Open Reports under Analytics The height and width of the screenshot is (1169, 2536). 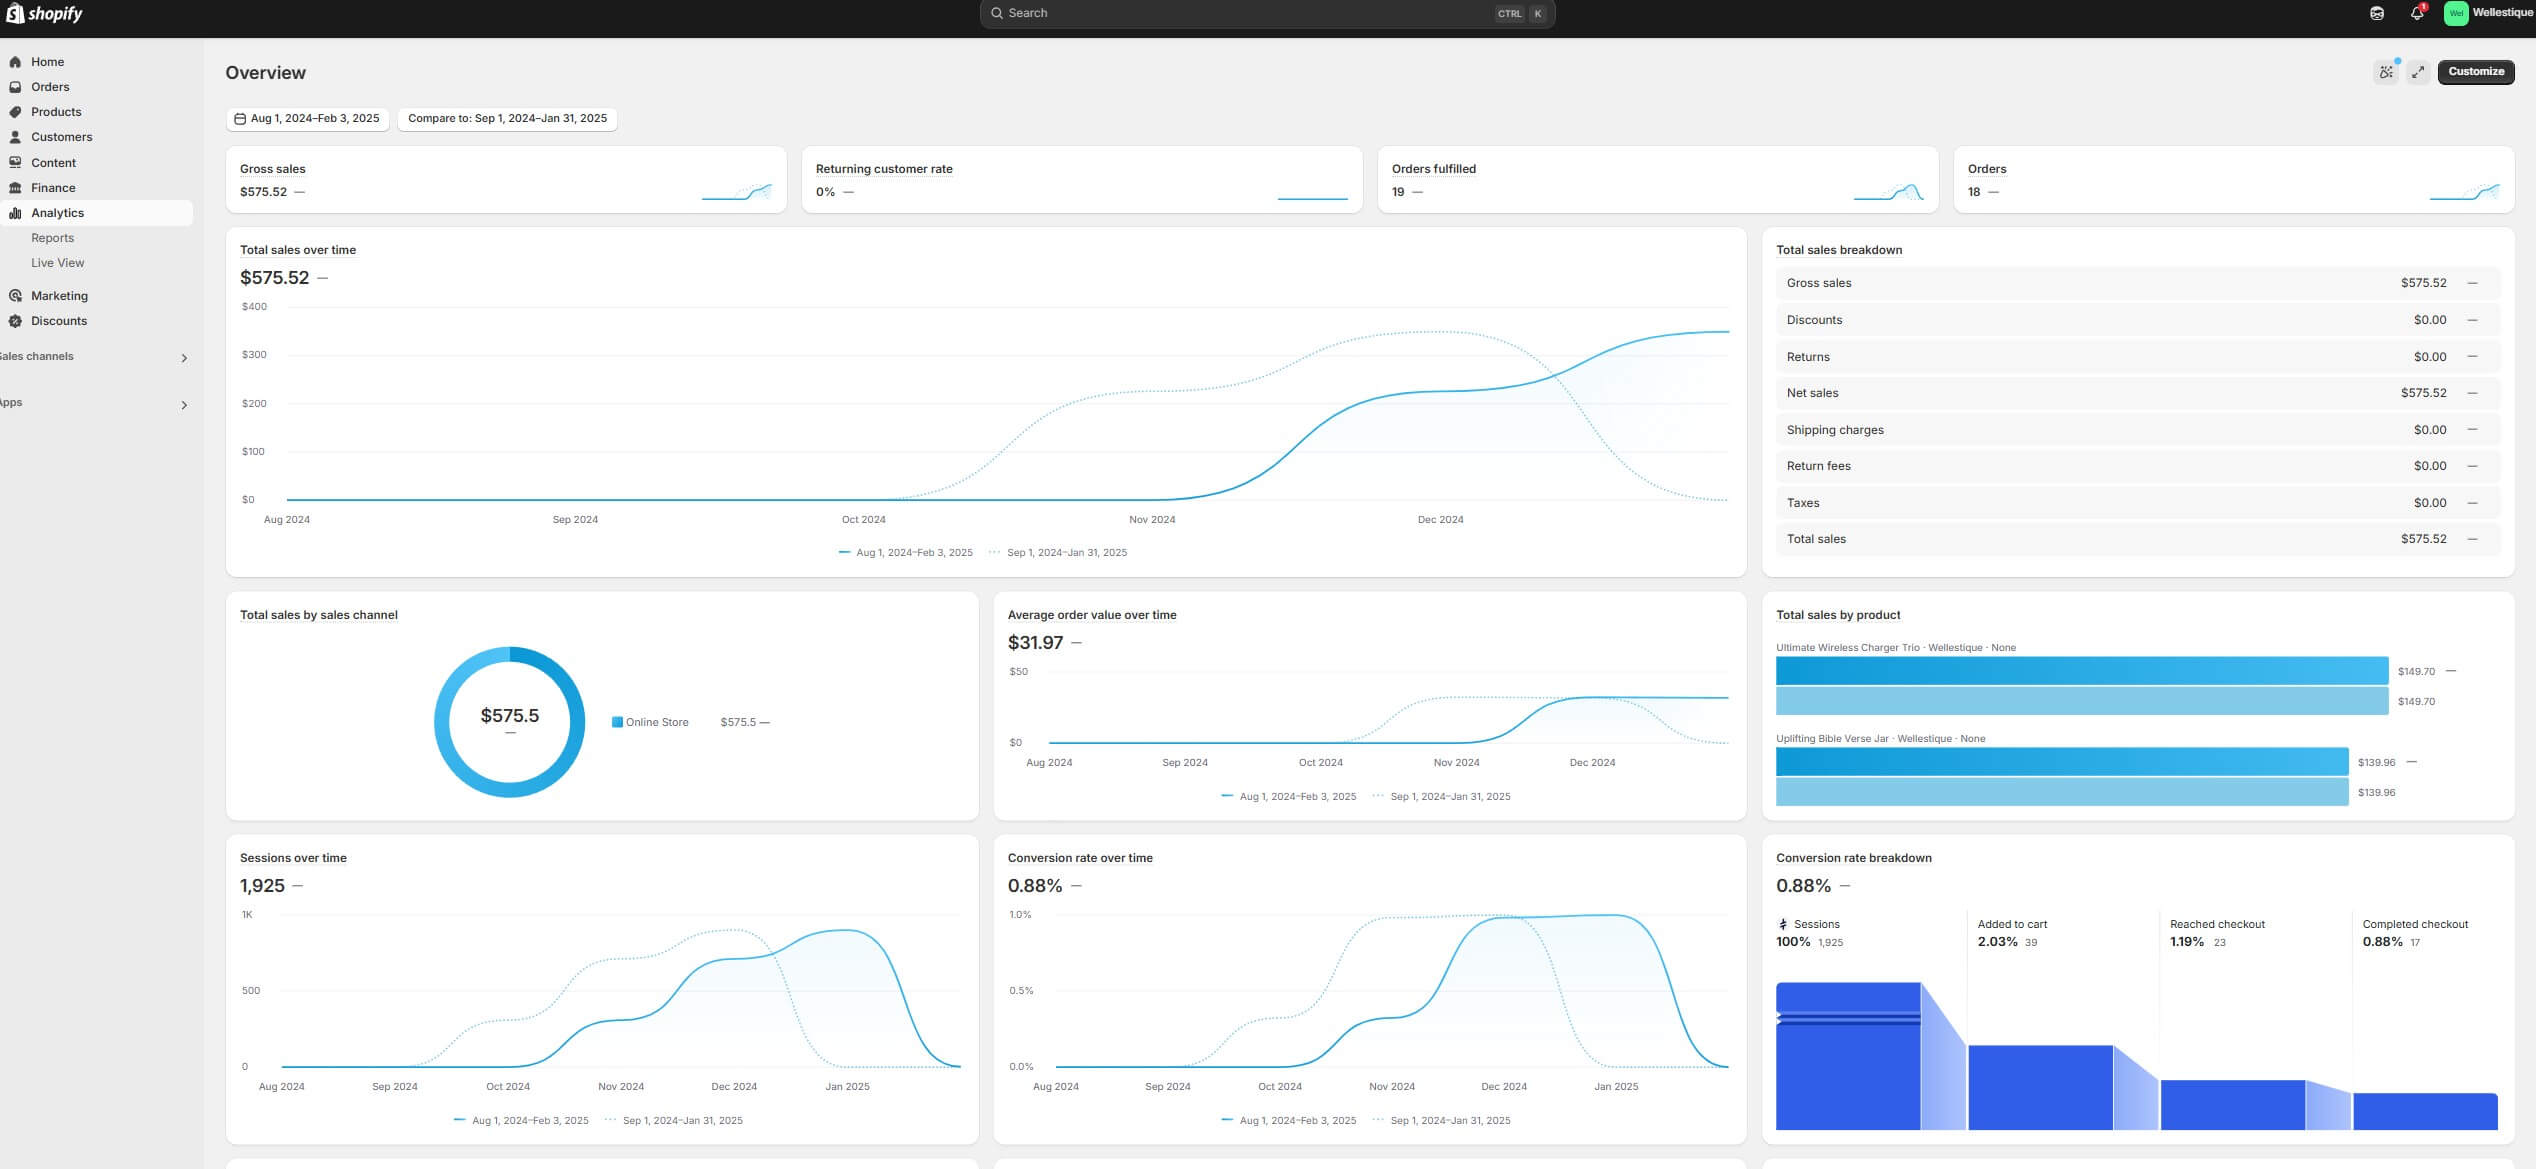click(x=52, y=238)
